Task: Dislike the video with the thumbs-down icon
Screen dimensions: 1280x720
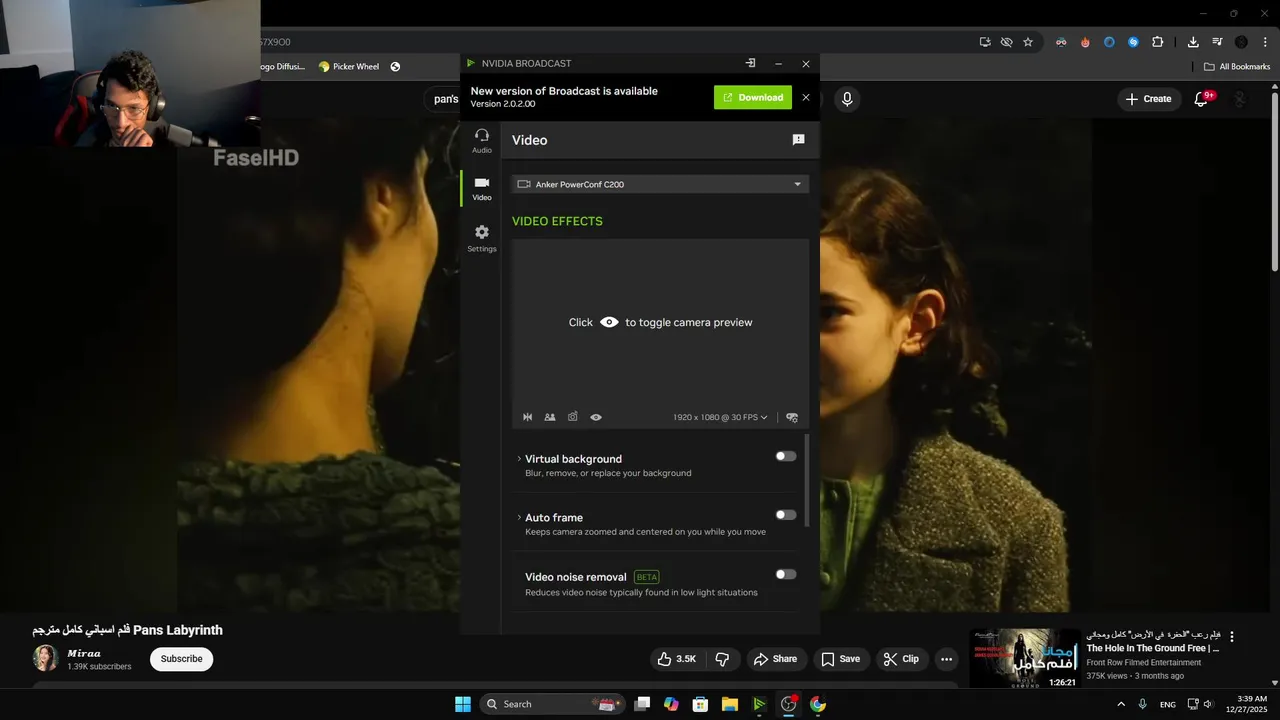Action: [x=722, y=659]
